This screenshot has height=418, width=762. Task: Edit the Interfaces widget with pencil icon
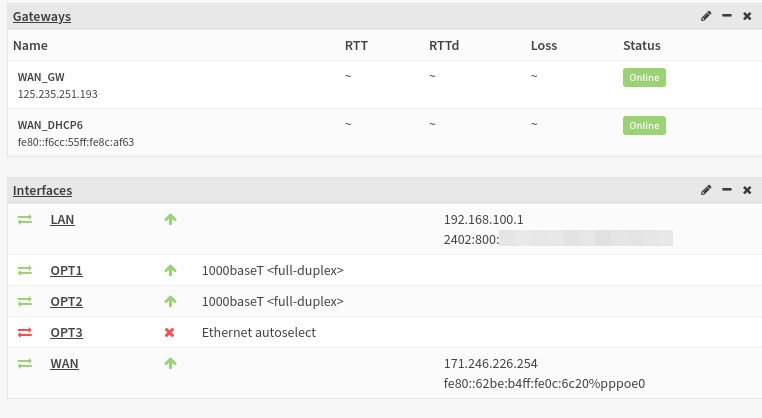click(x=707, y=190)
